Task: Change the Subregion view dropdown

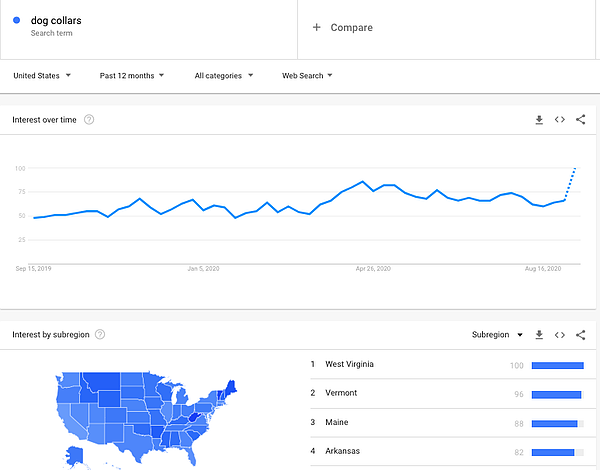Action: pos(498,335)
